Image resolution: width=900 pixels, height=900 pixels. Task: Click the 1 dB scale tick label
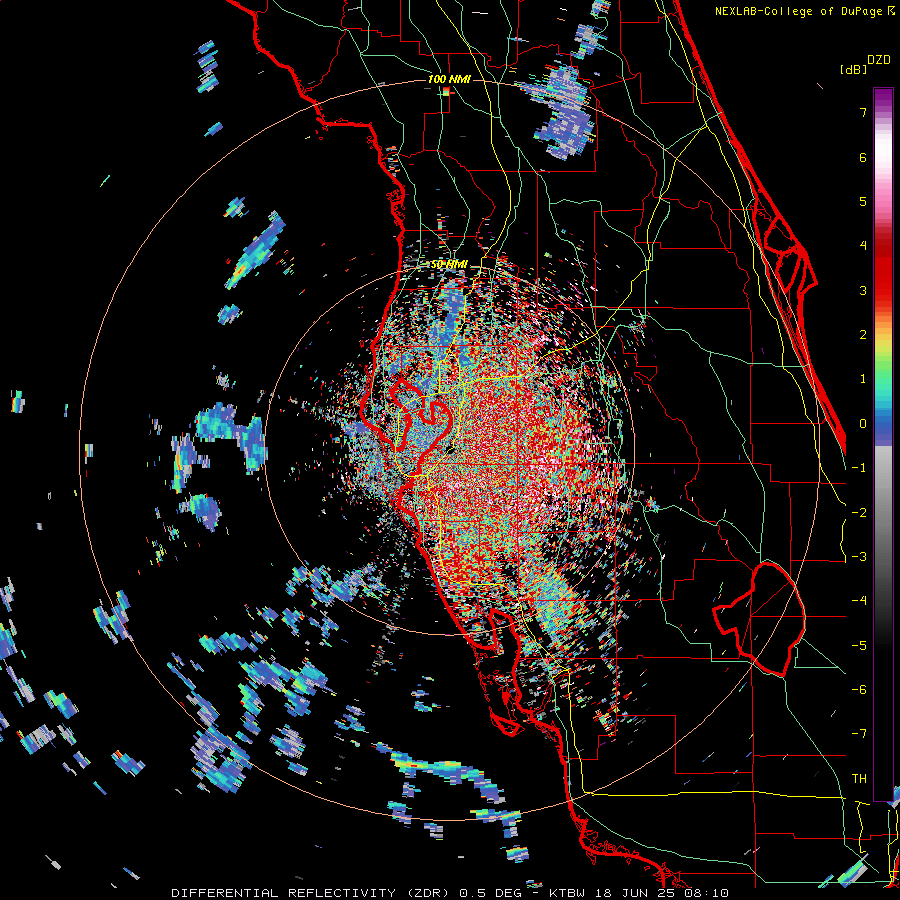pyautogui.click(x=863, y=379)
